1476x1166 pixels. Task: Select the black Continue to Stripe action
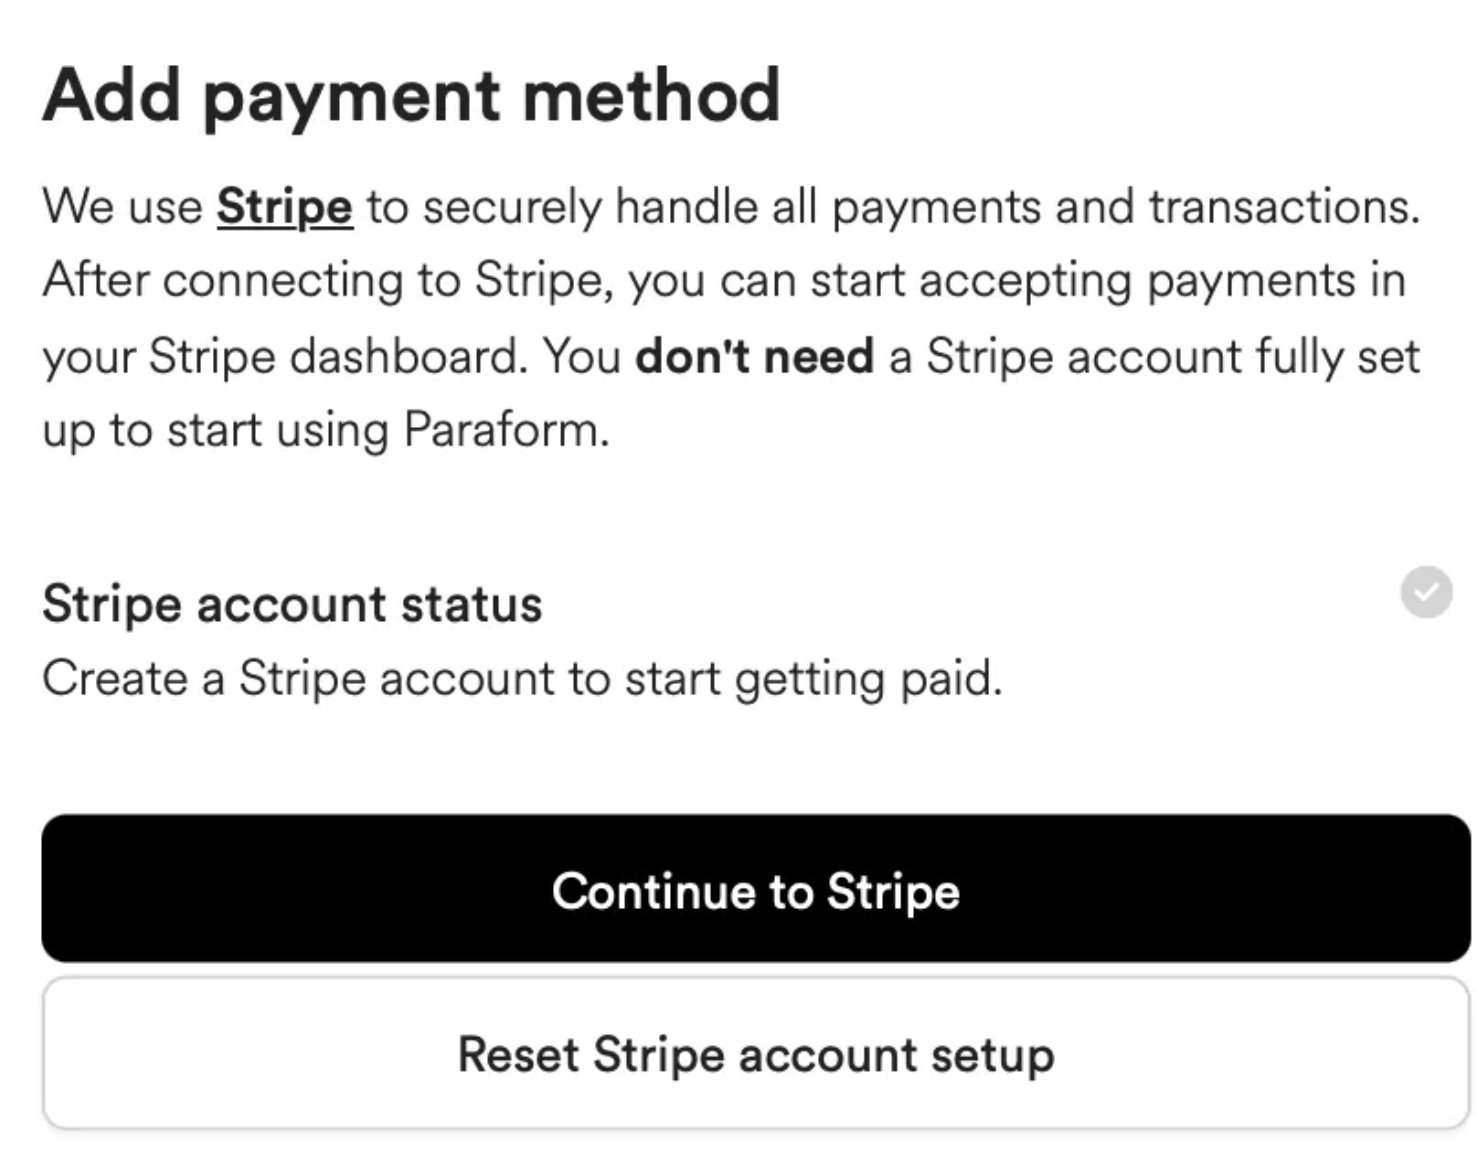[757, 890]
